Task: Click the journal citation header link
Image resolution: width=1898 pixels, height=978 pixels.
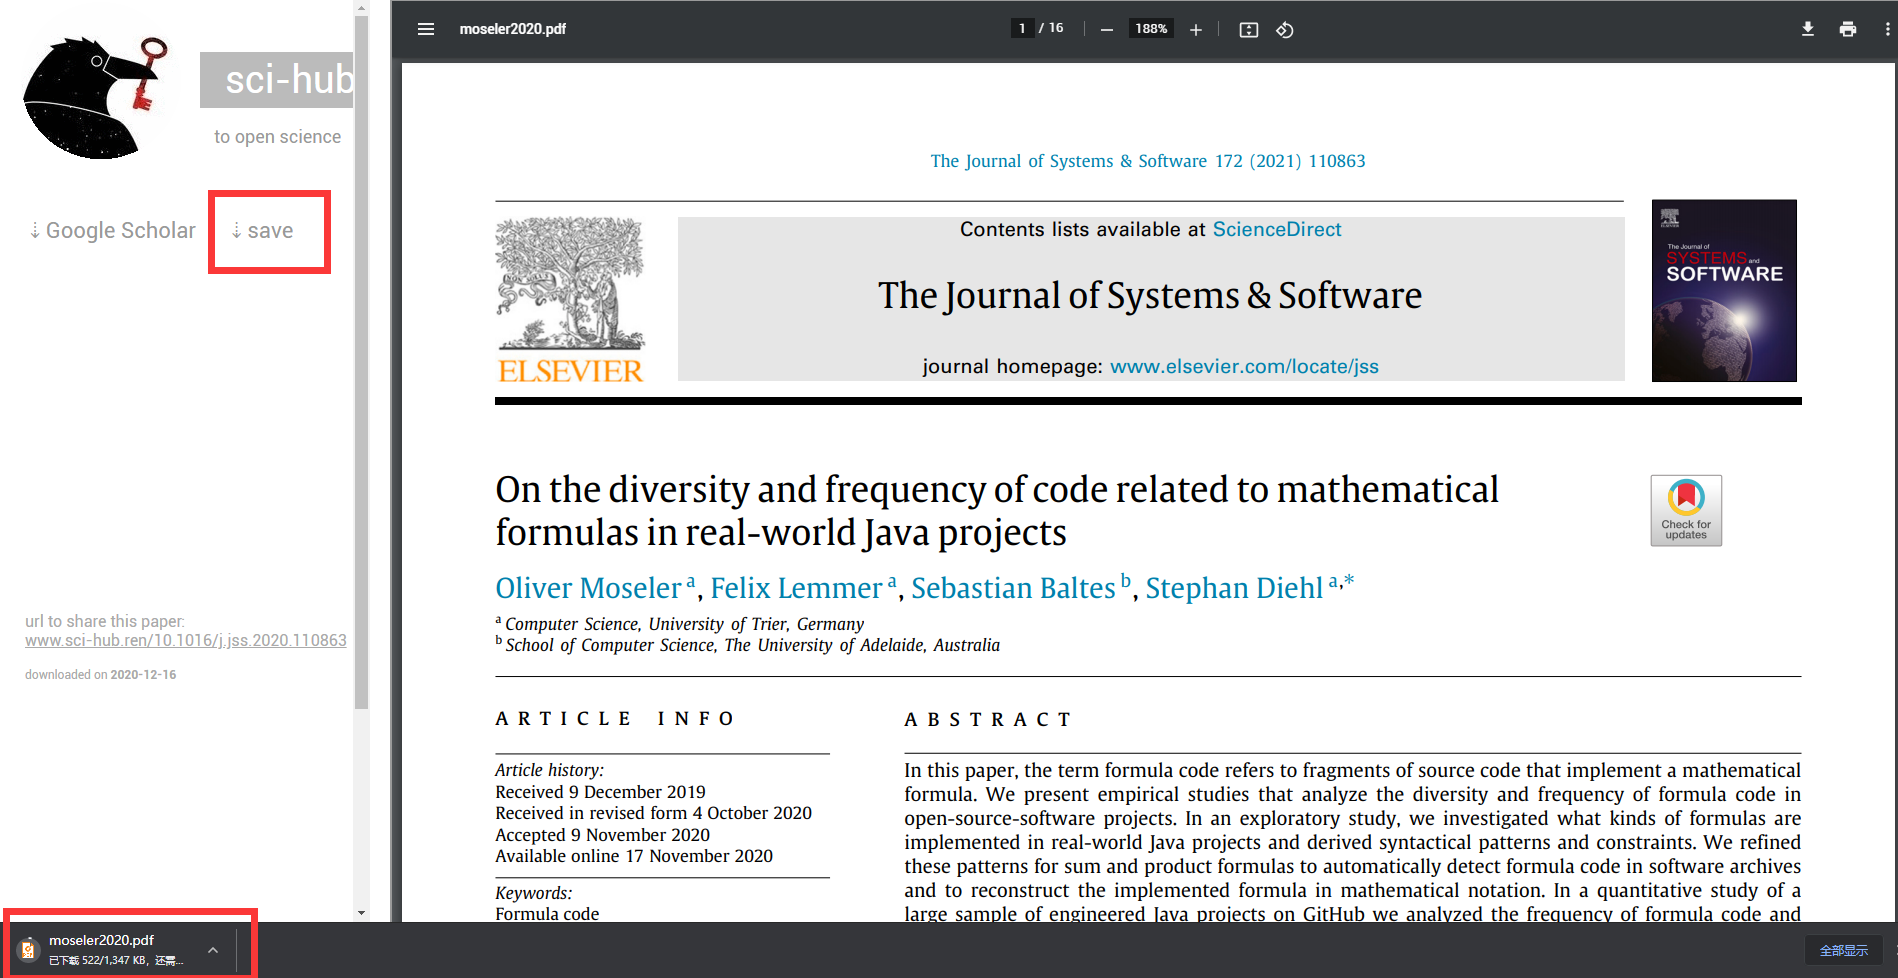Action: point(1147,161)
